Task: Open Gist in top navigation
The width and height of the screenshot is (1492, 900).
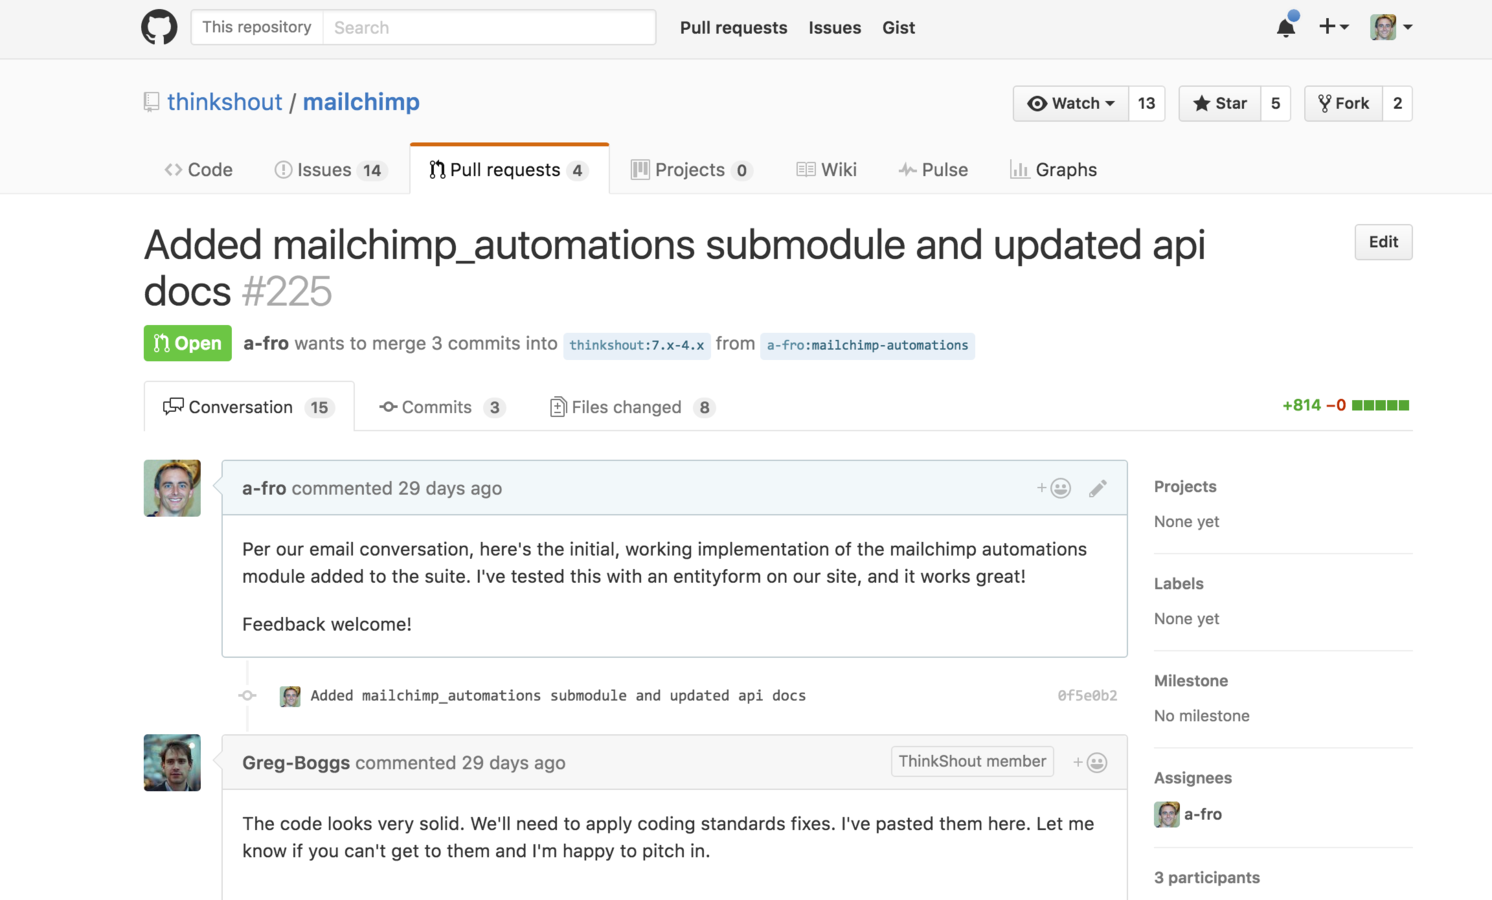Action: 898,28
